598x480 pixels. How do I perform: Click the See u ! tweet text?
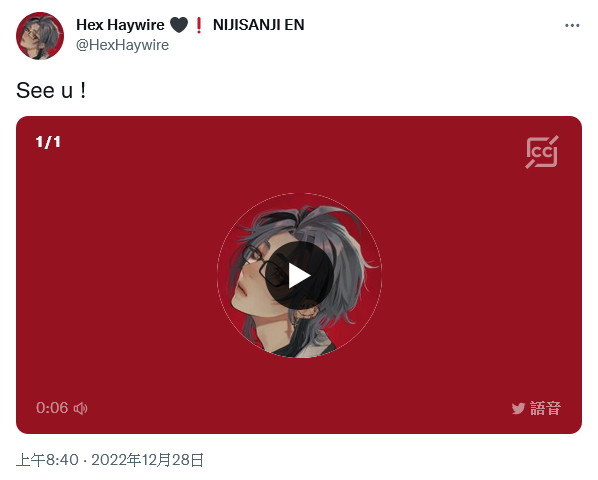(x=51, y=91)
